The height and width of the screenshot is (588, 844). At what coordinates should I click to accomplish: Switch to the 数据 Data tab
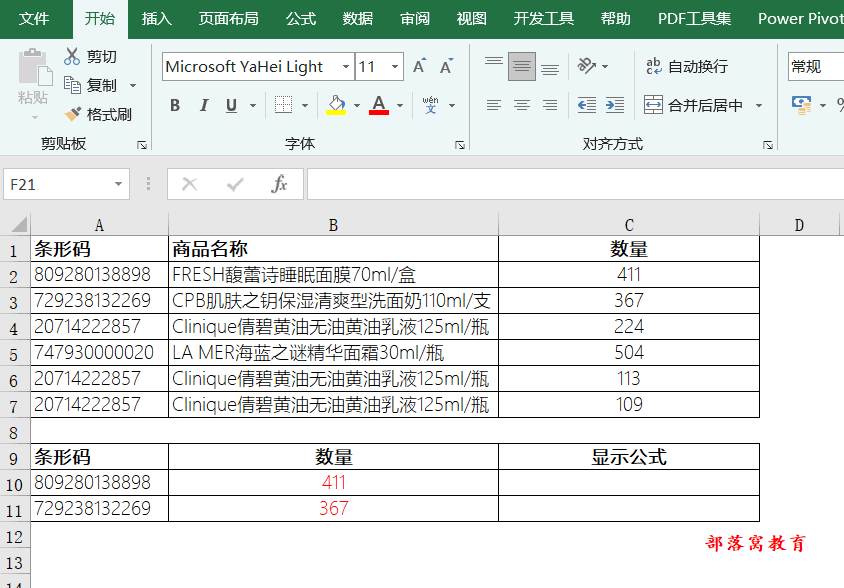[x=358, y=19]
